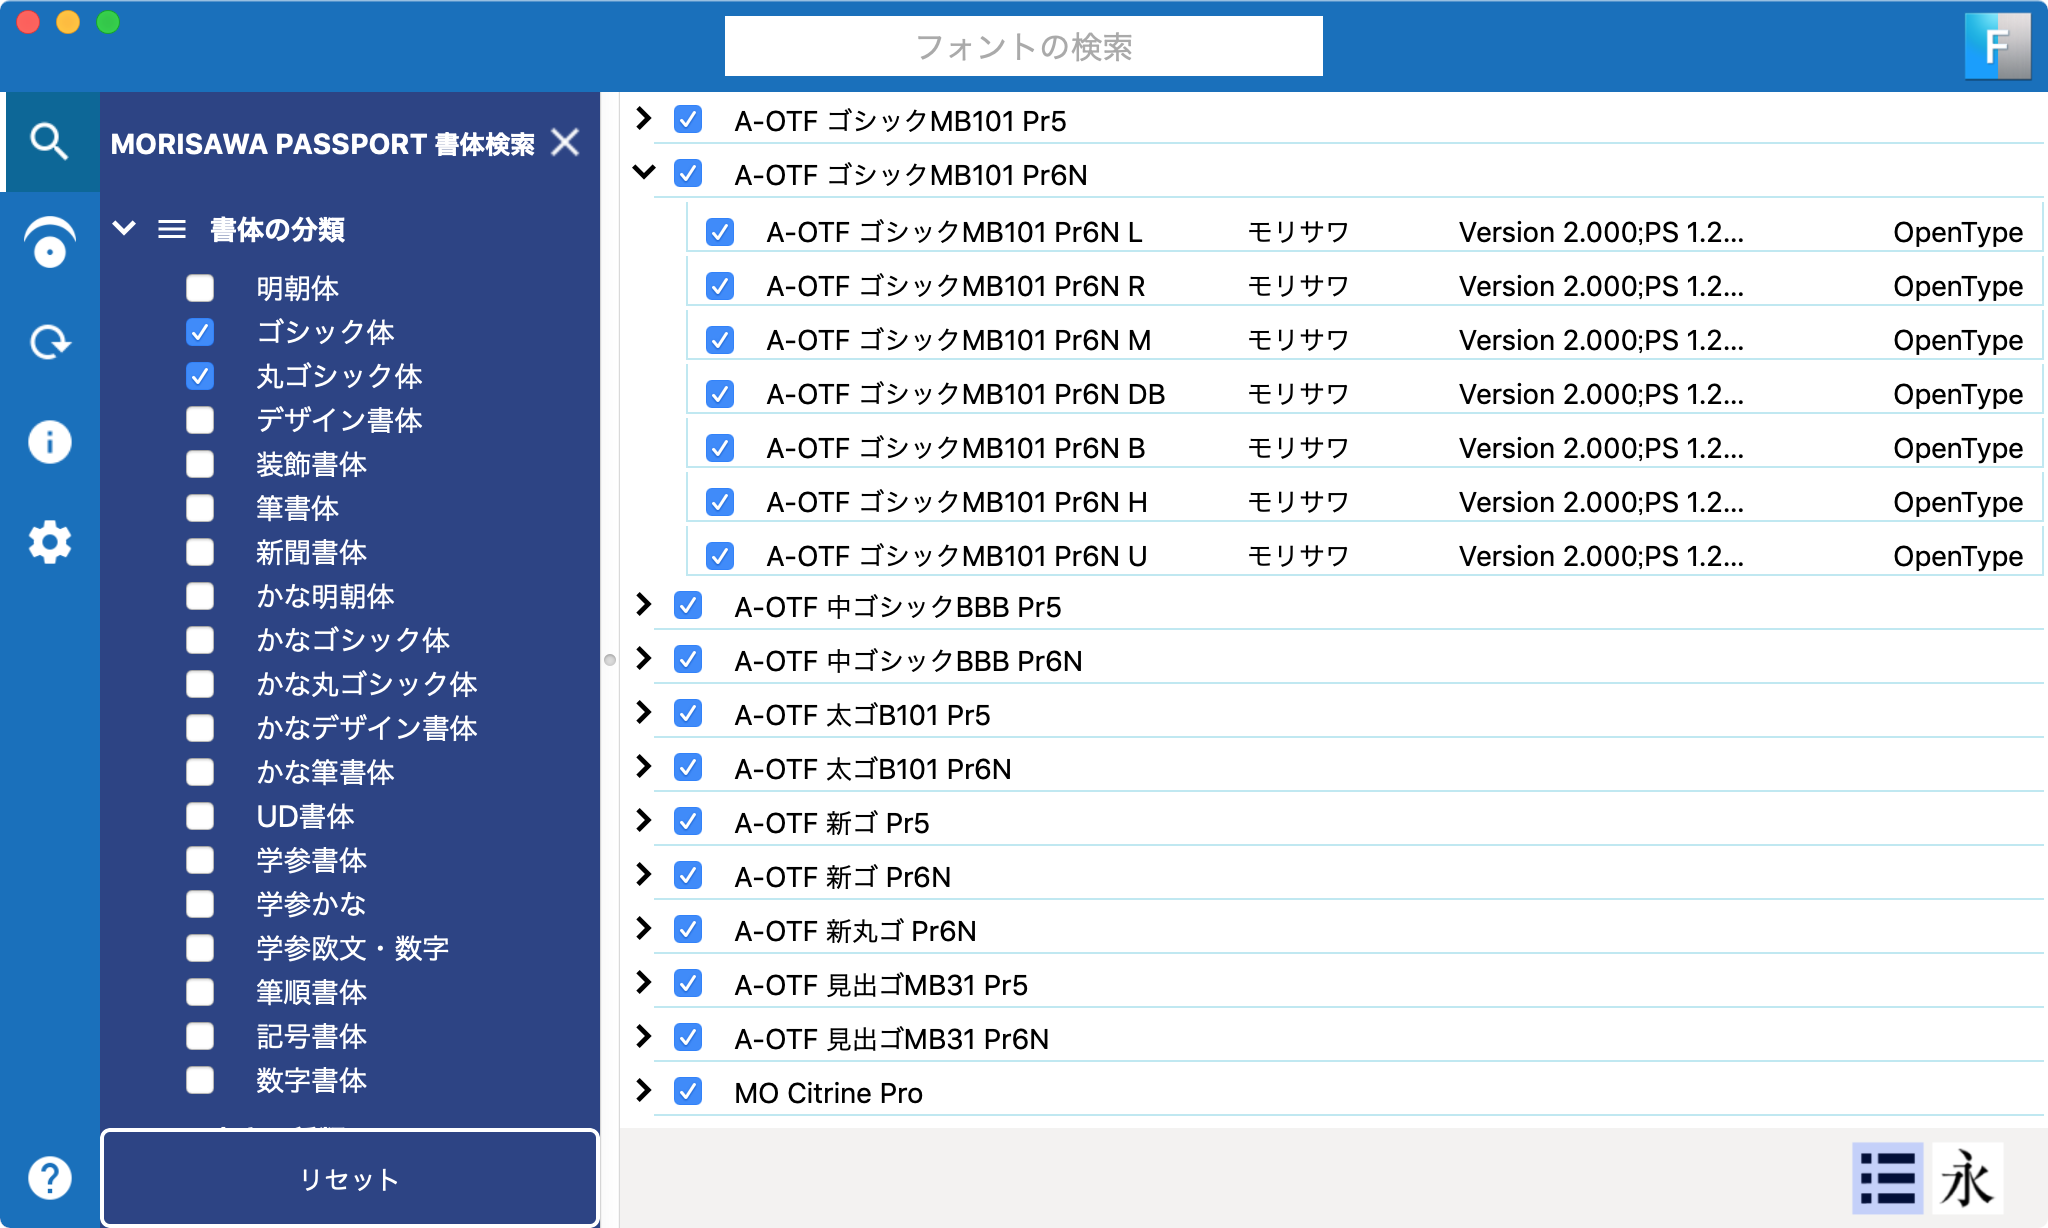
Task: Expand A-OTF 見出ゴMB31 Pr5 family
Action: pyautogui.click(x=644, y=982)
